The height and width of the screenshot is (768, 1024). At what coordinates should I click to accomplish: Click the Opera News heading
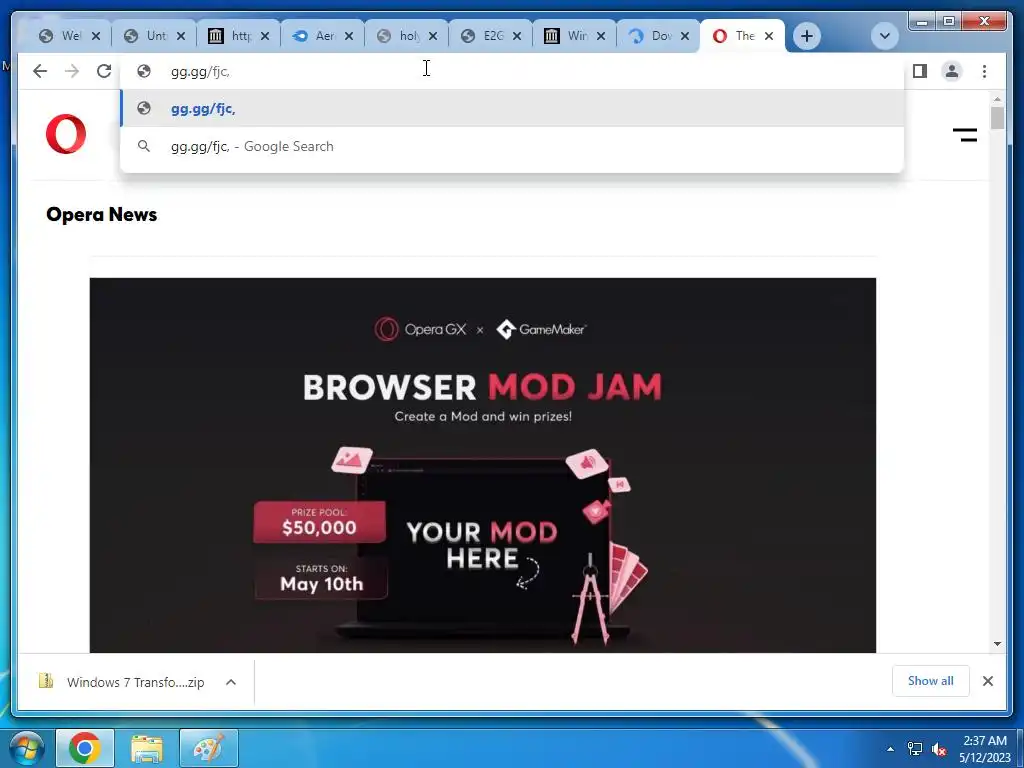click(101, 215)
